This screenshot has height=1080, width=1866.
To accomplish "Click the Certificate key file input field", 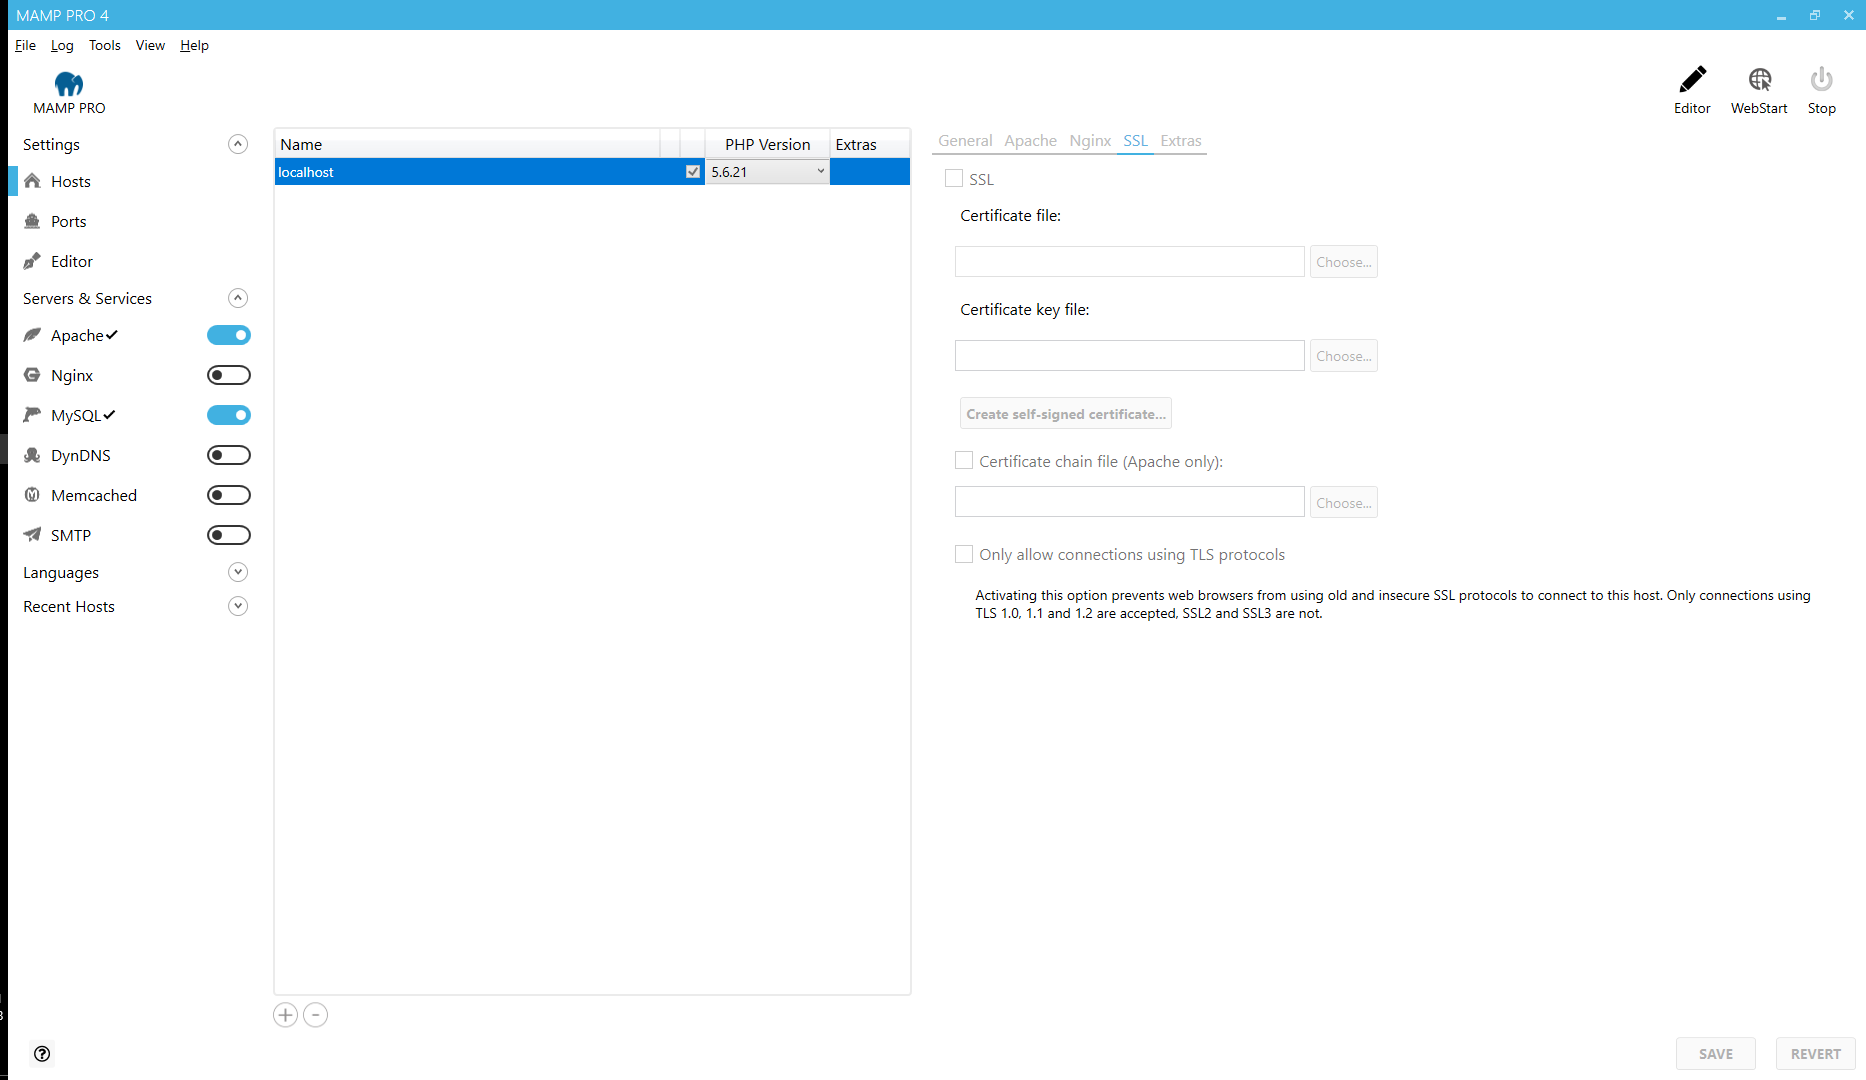I will [x=1130, y=356].
